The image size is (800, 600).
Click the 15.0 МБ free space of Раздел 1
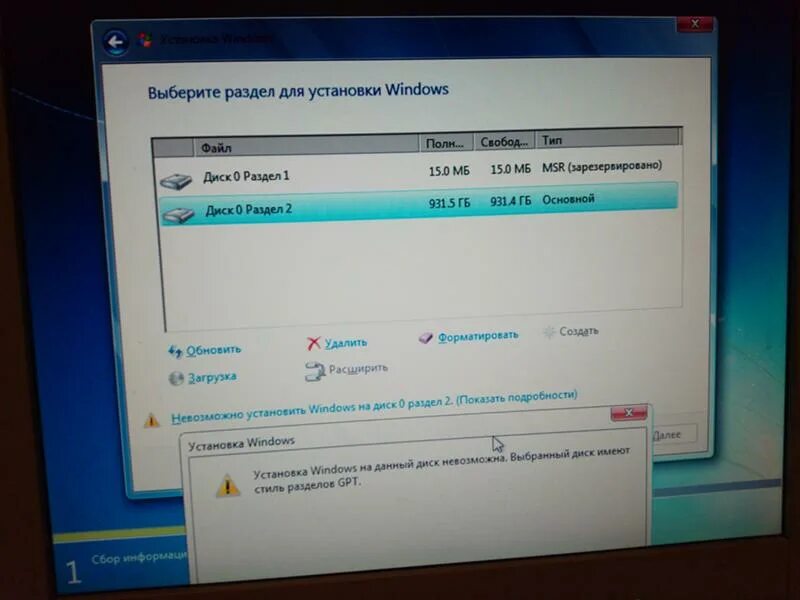510,169
